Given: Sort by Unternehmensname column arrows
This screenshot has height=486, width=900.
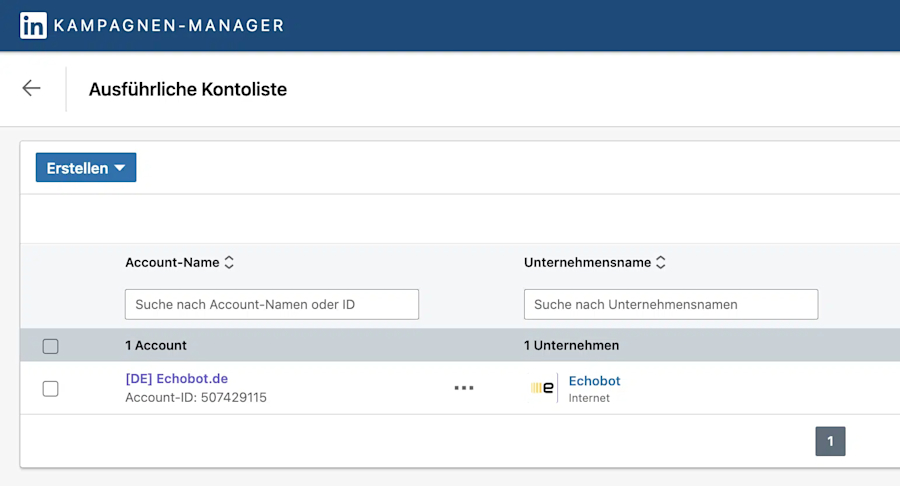Looking at the screenshot, I should click(x=661, y=262).
